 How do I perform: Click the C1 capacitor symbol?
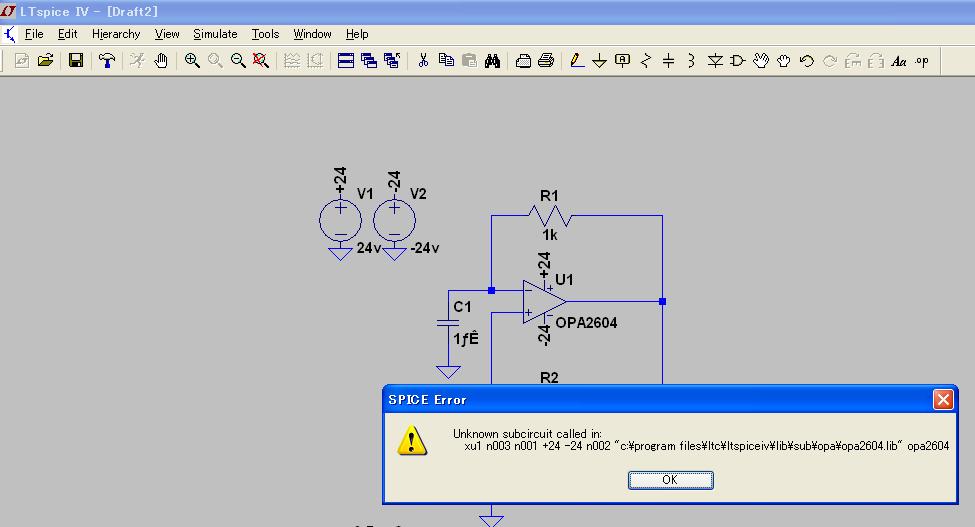click(448, 322)
